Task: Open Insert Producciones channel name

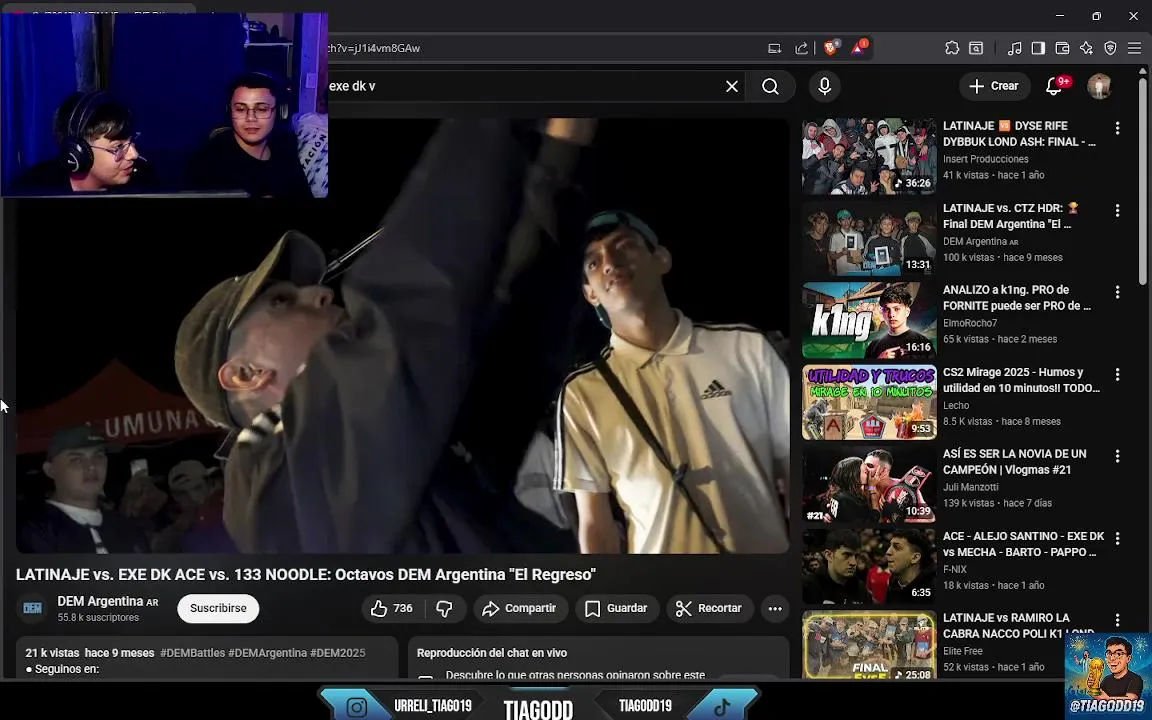Action: click(985, 159)
